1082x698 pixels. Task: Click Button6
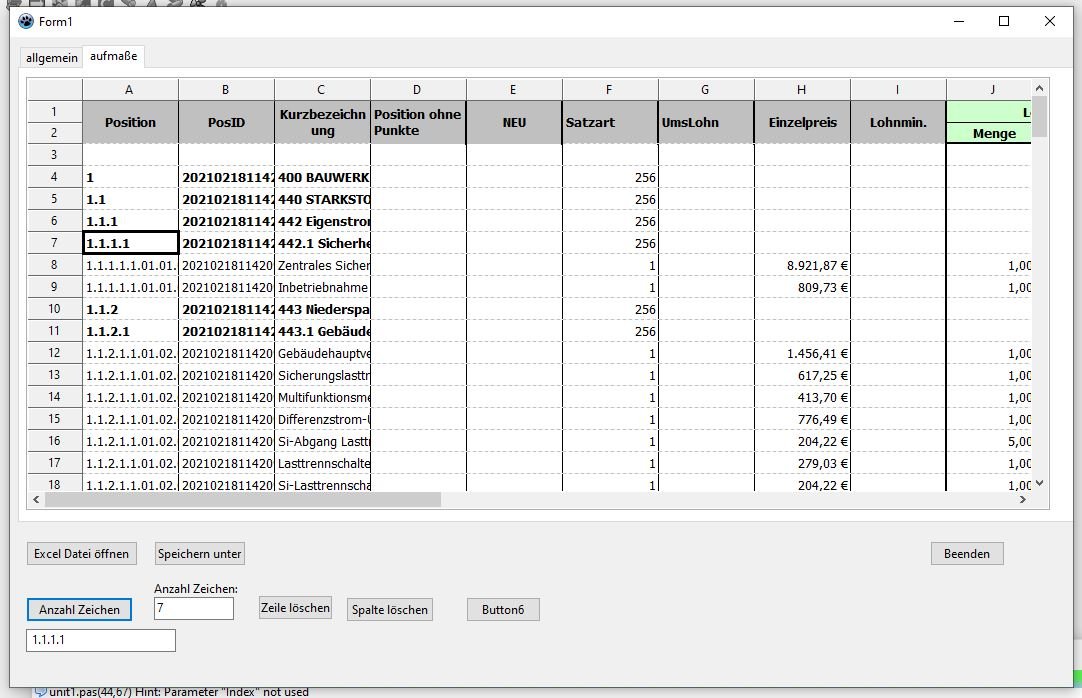503,609
